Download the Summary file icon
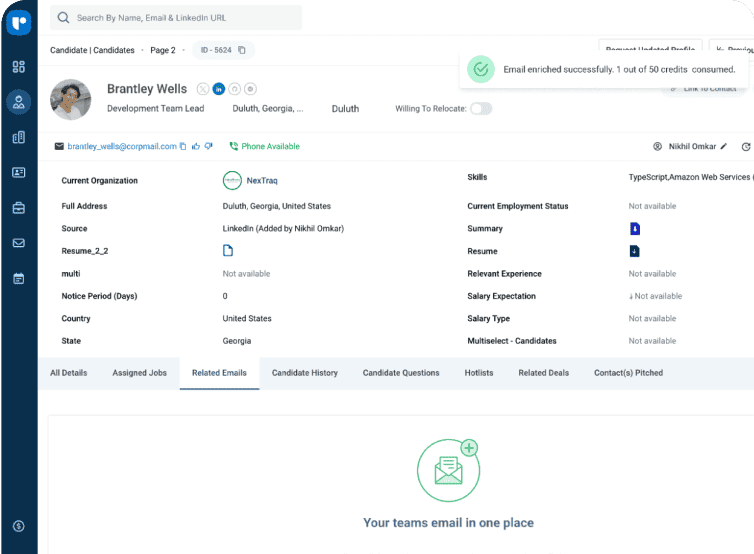This screenshot has width=754, height=554. click(x=634, y=229)
